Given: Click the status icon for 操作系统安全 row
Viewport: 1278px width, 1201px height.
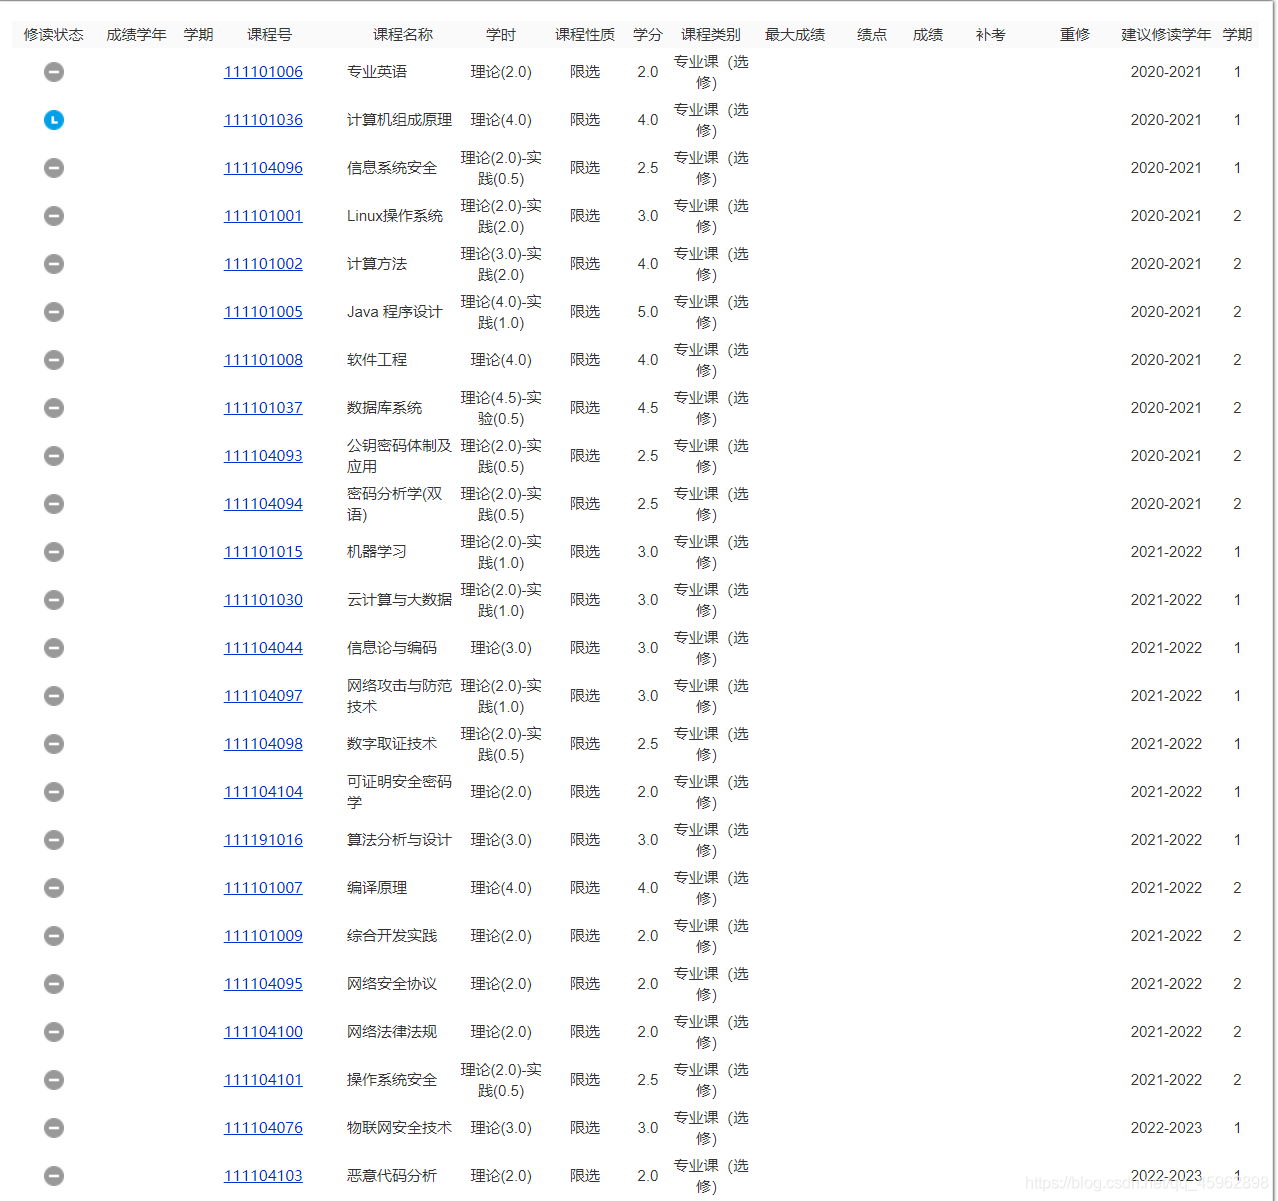Looking at the screenshot, I should pos(54,1080).
